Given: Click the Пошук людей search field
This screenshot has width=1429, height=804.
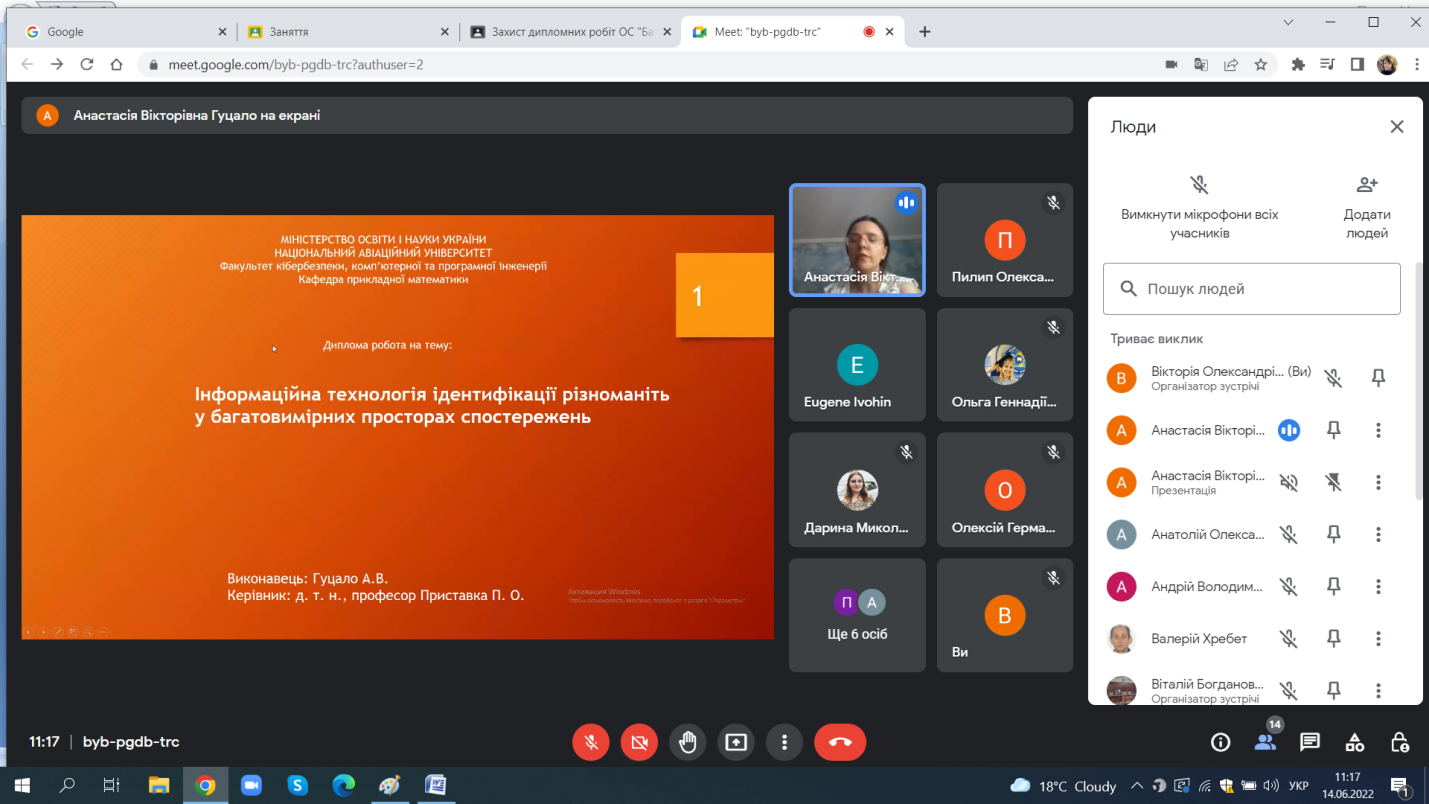Looking at the screenshot, I should pos(1251,289).
